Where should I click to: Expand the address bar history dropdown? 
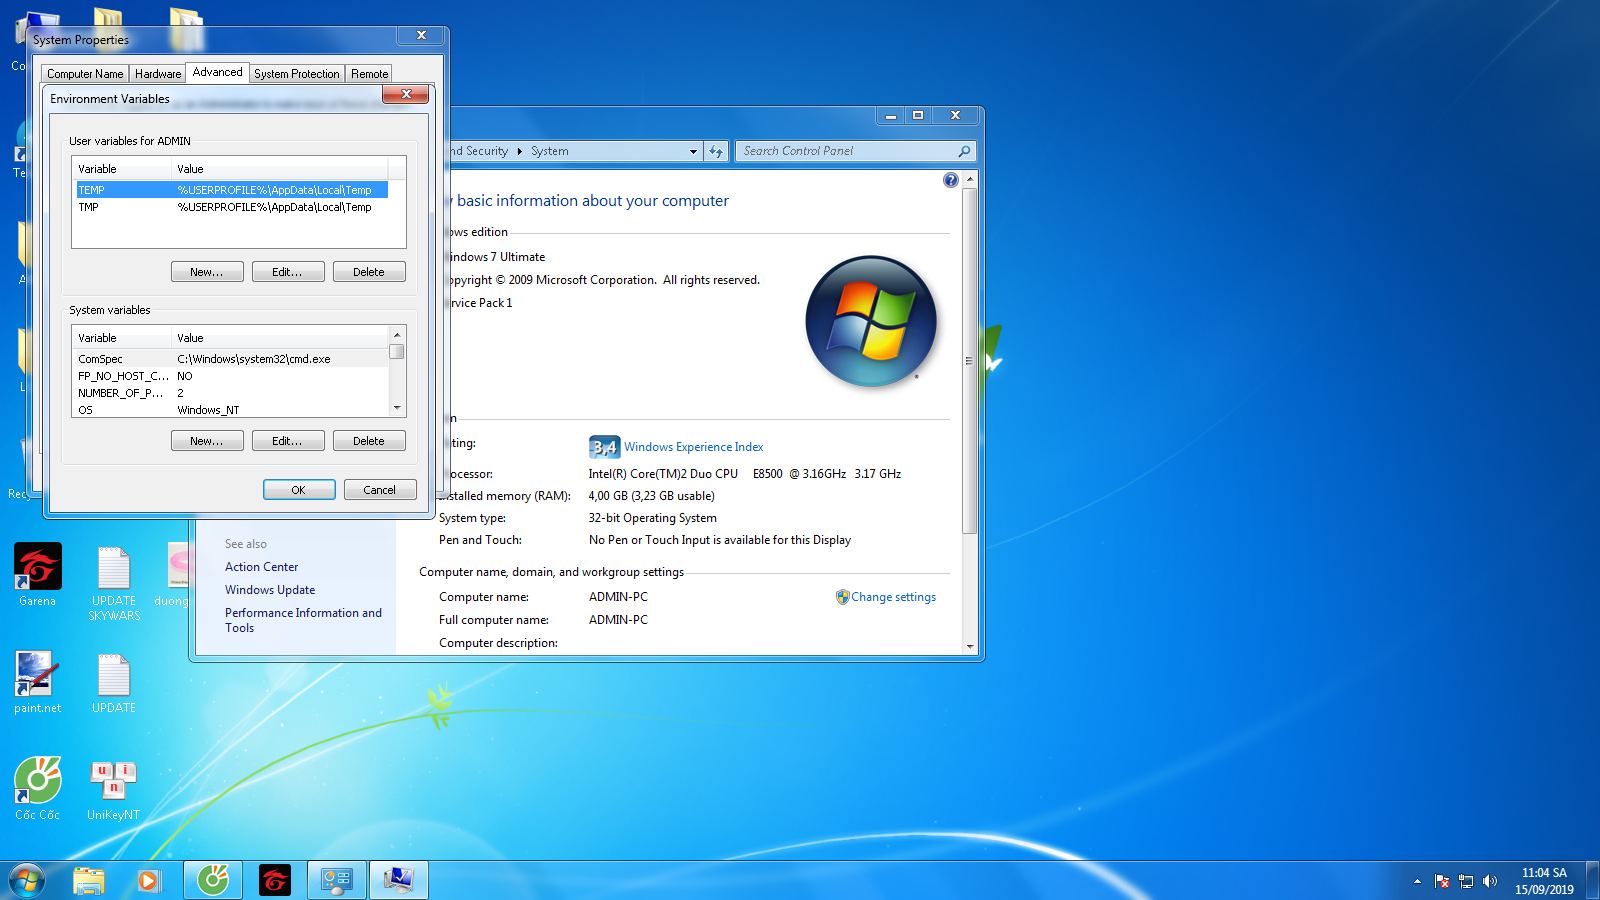tap(693, 151)
